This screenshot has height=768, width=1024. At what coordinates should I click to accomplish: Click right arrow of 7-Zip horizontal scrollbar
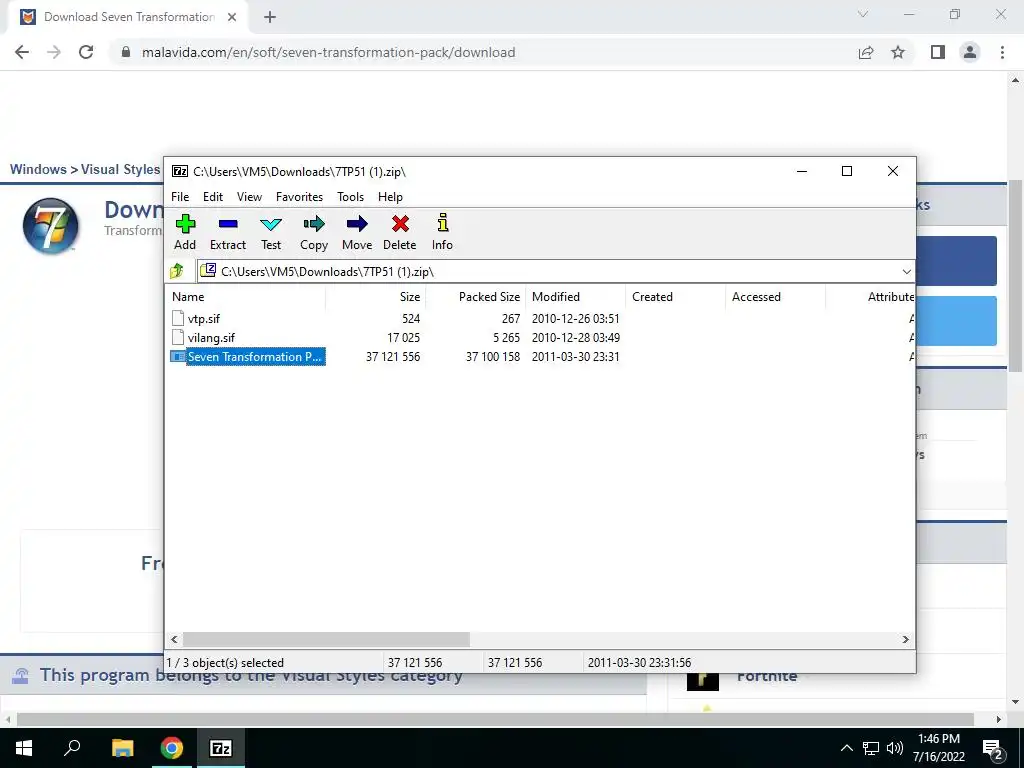[905, 639]
